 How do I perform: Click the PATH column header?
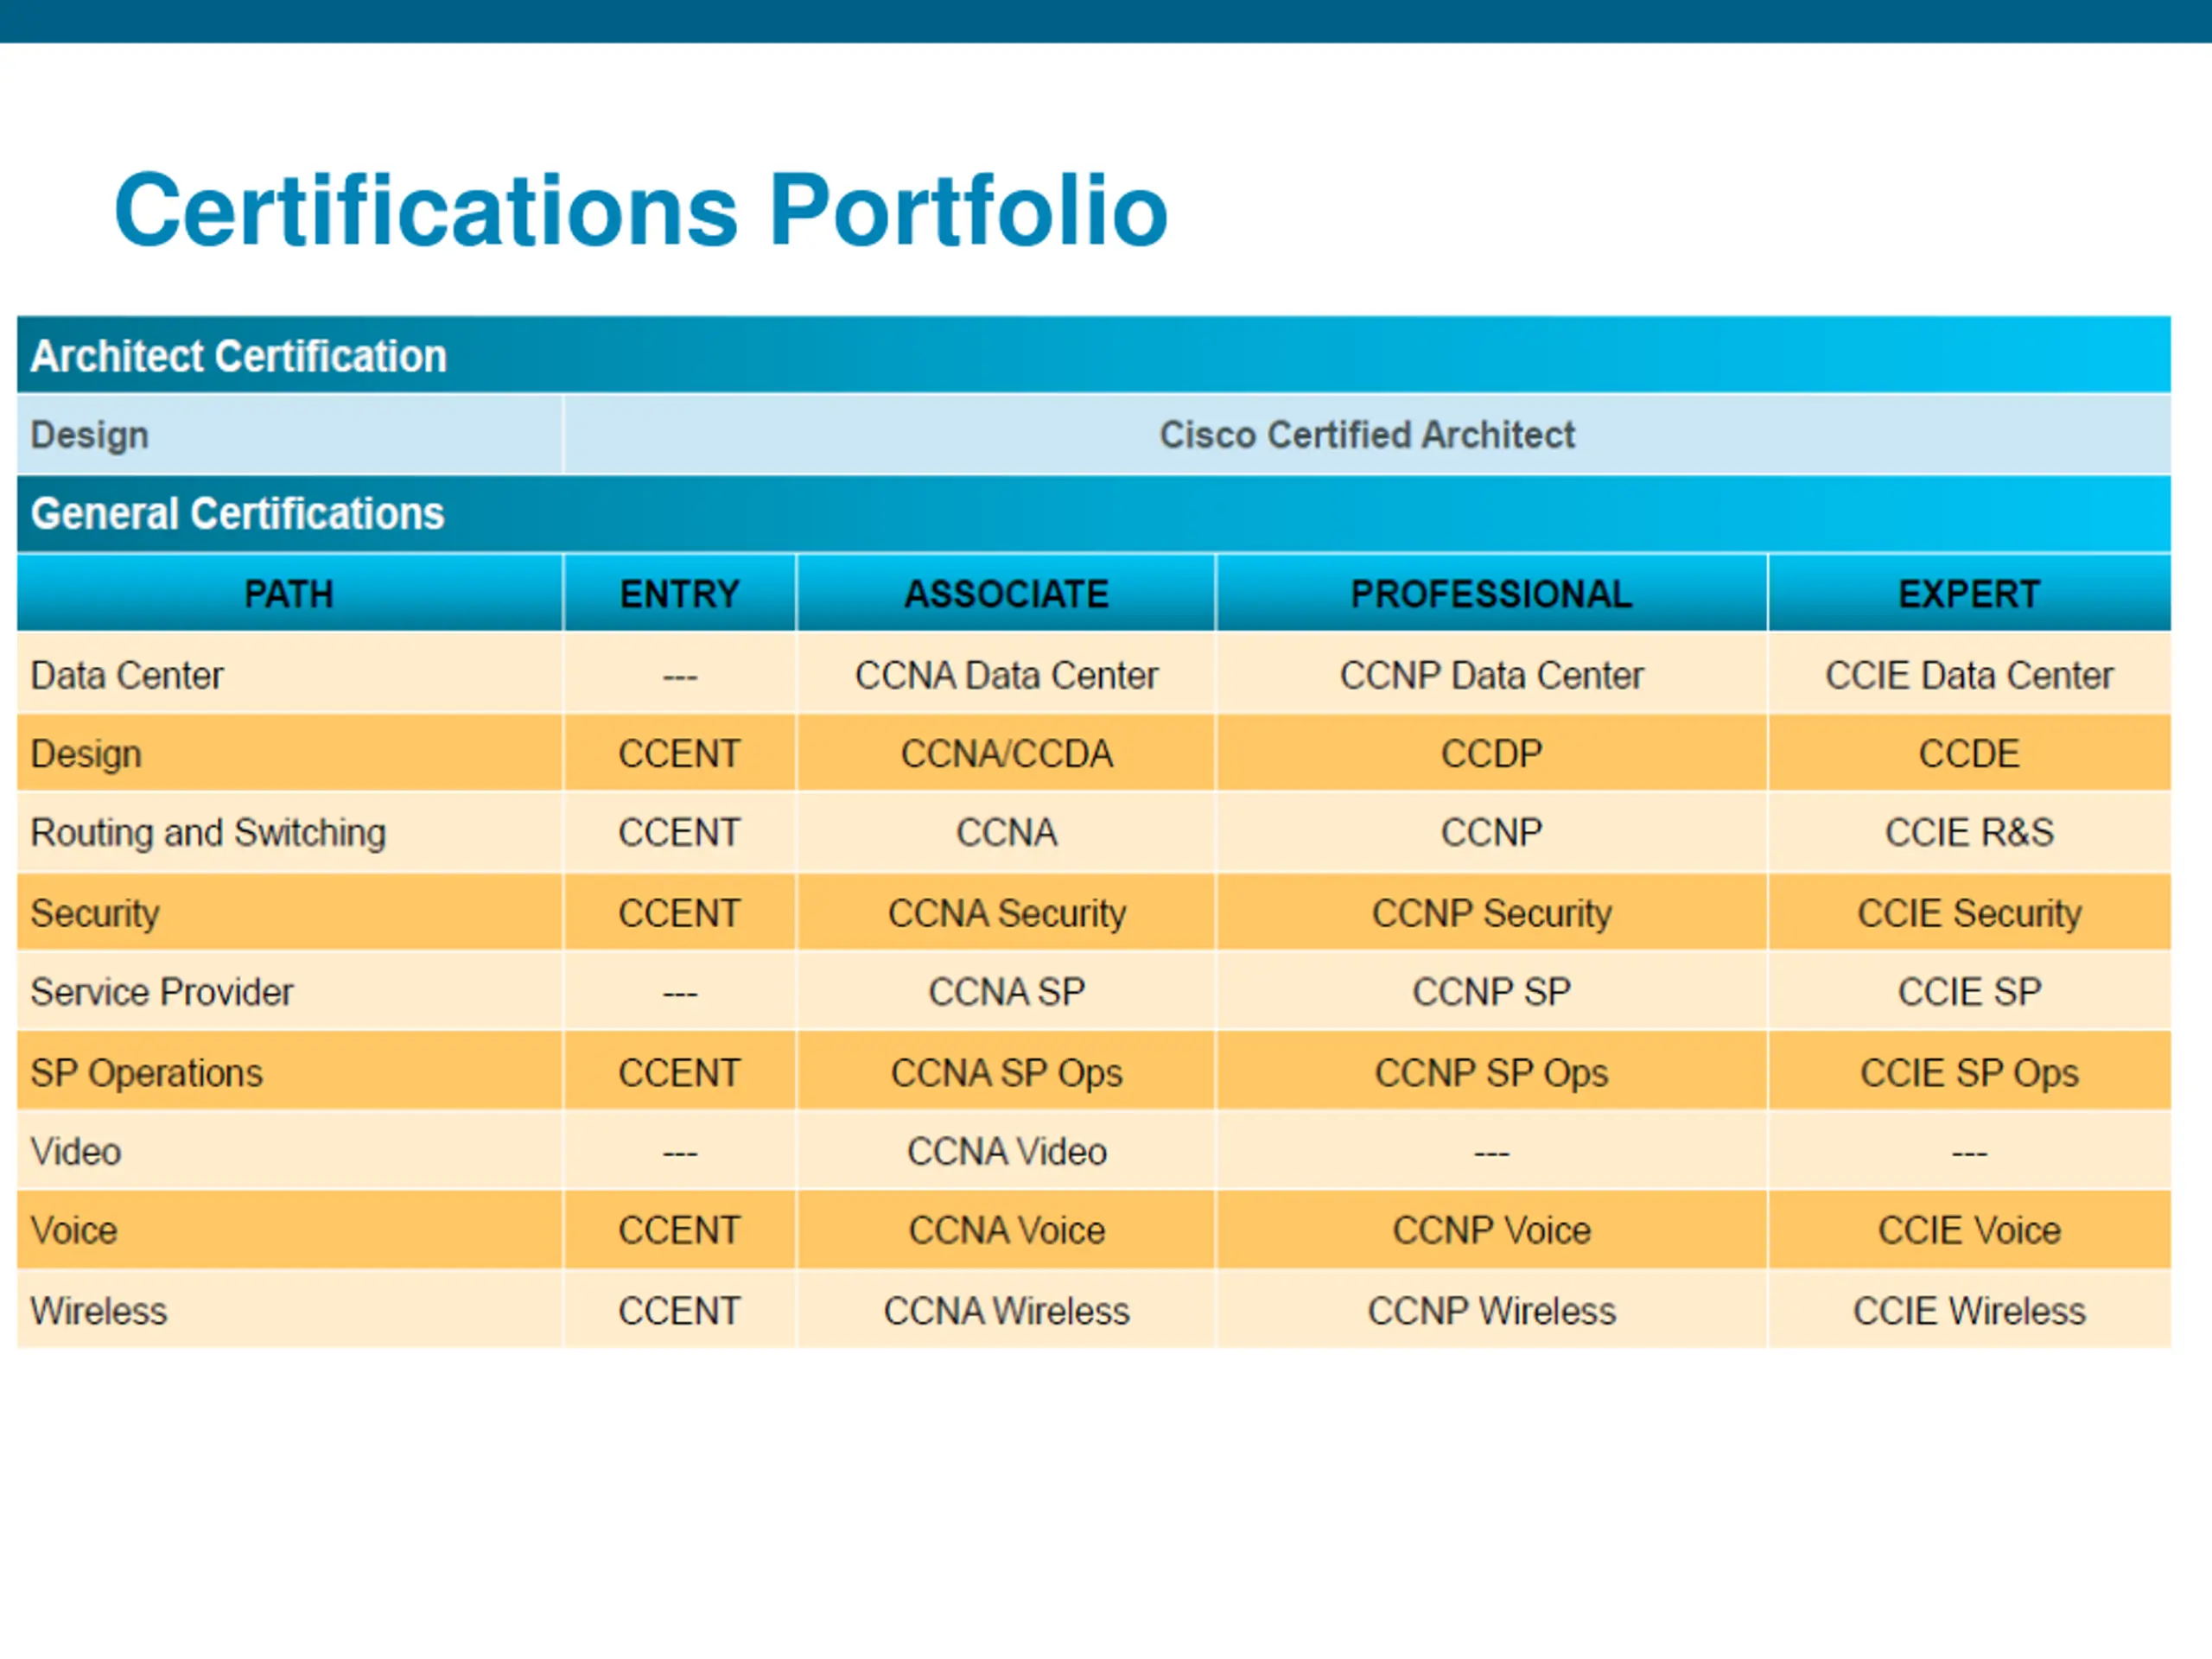tap(289, 593)
